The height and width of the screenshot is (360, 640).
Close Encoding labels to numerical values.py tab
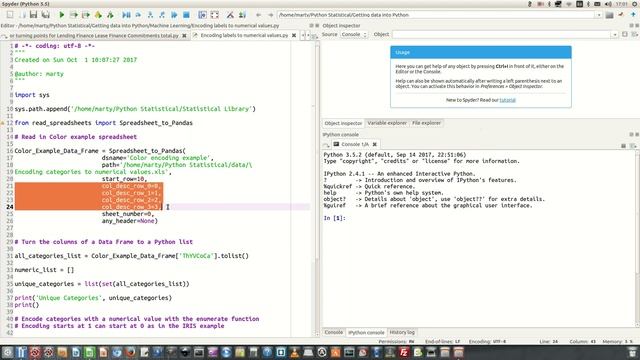293,36
